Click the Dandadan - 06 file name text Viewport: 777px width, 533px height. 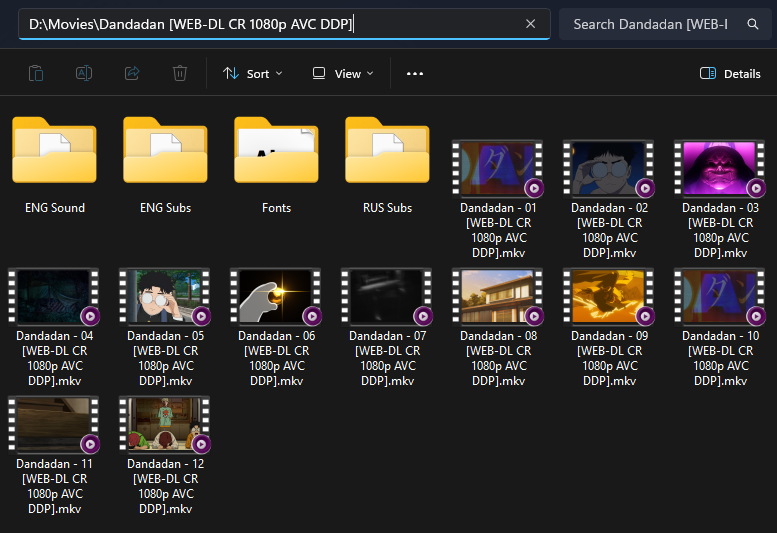[x=277, y=359]
